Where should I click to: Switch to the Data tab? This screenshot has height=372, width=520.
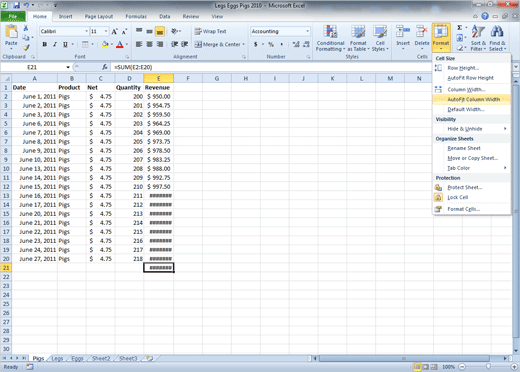pyautogui.click(x=165, y=16)
